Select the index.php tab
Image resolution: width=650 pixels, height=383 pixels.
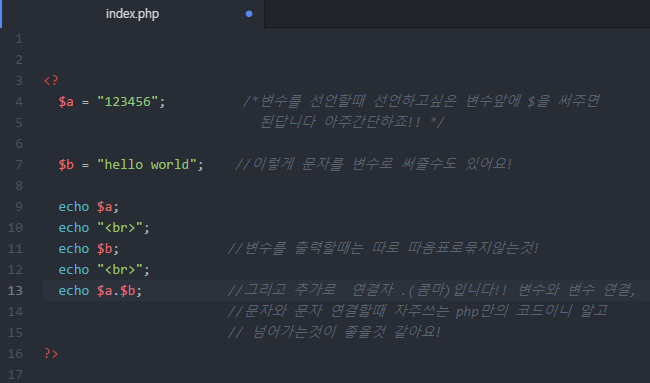click(132, 14)
